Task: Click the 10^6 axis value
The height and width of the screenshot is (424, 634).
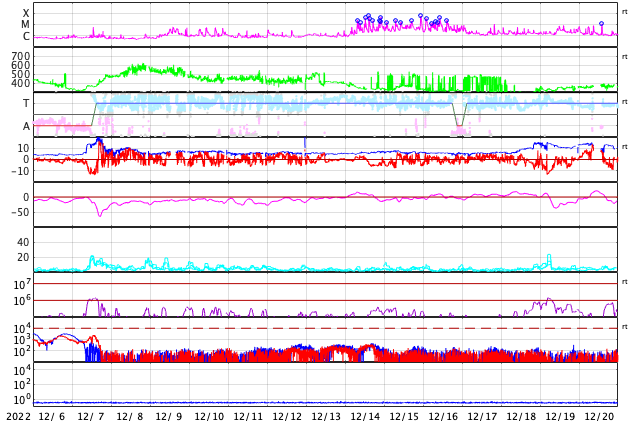Action: (22, 301)
